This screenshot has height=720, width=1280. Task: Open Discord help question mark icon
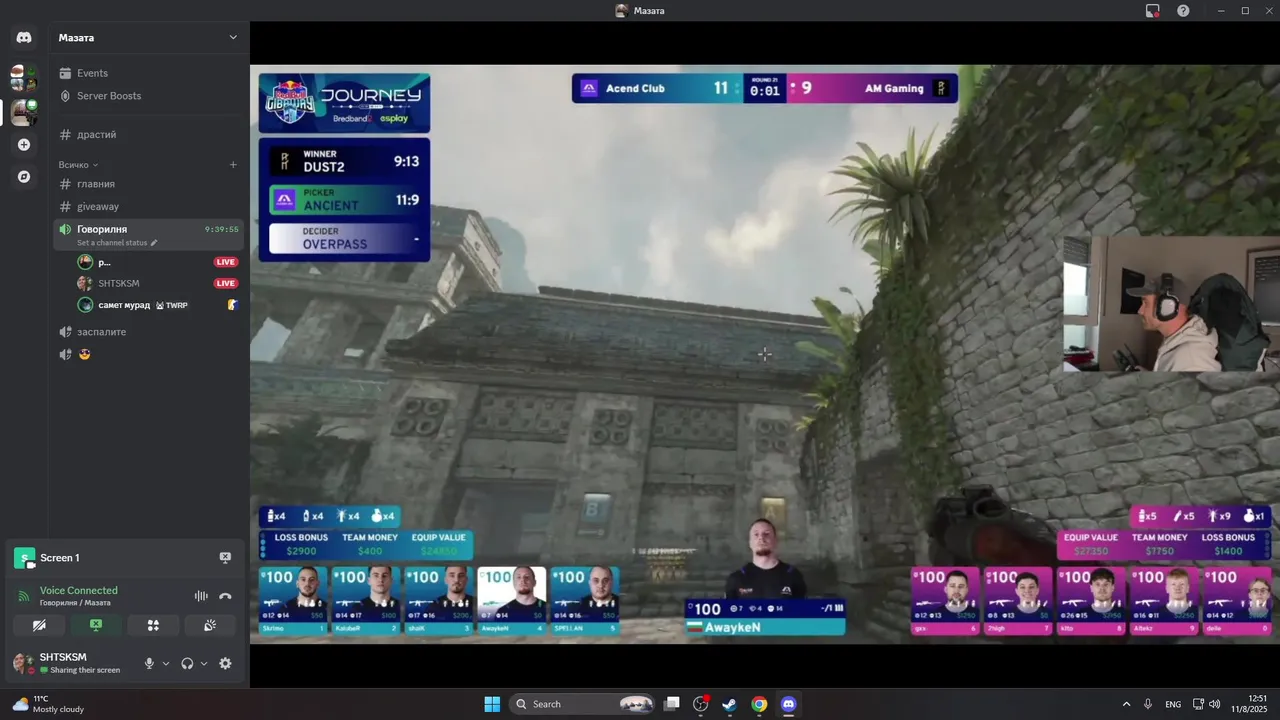click(1183, 11)
